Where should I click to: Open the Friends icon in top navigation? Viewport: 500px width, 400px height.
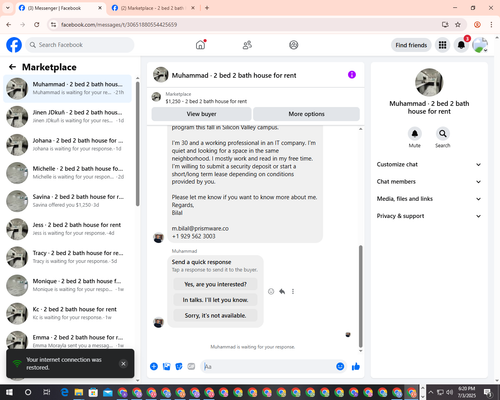coord(247,45)
